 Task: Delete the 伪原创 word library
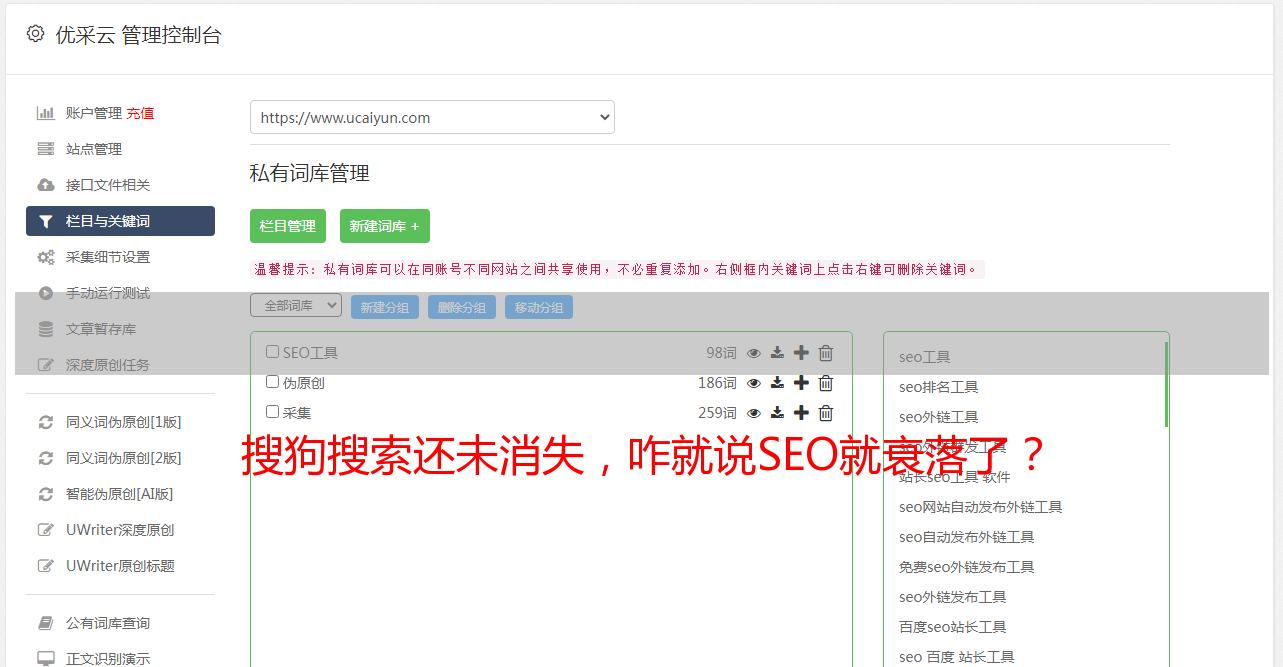826,383
